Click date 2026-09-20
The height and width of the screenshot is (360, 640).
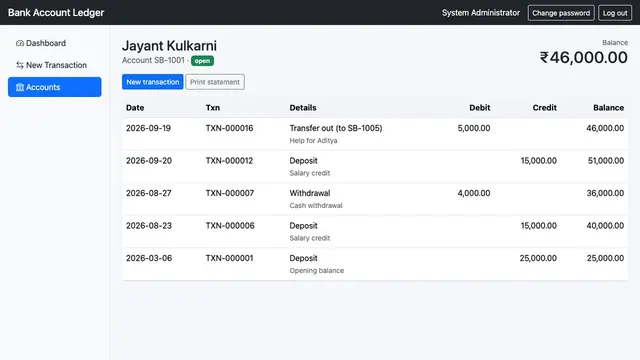(149, 161)
